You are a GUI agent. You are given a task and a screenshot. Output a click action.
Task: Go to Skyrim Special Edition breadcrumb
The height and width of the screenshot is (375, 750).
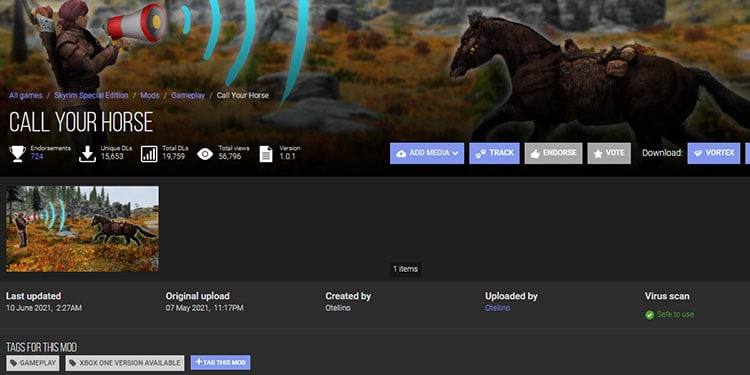(91, 96)
